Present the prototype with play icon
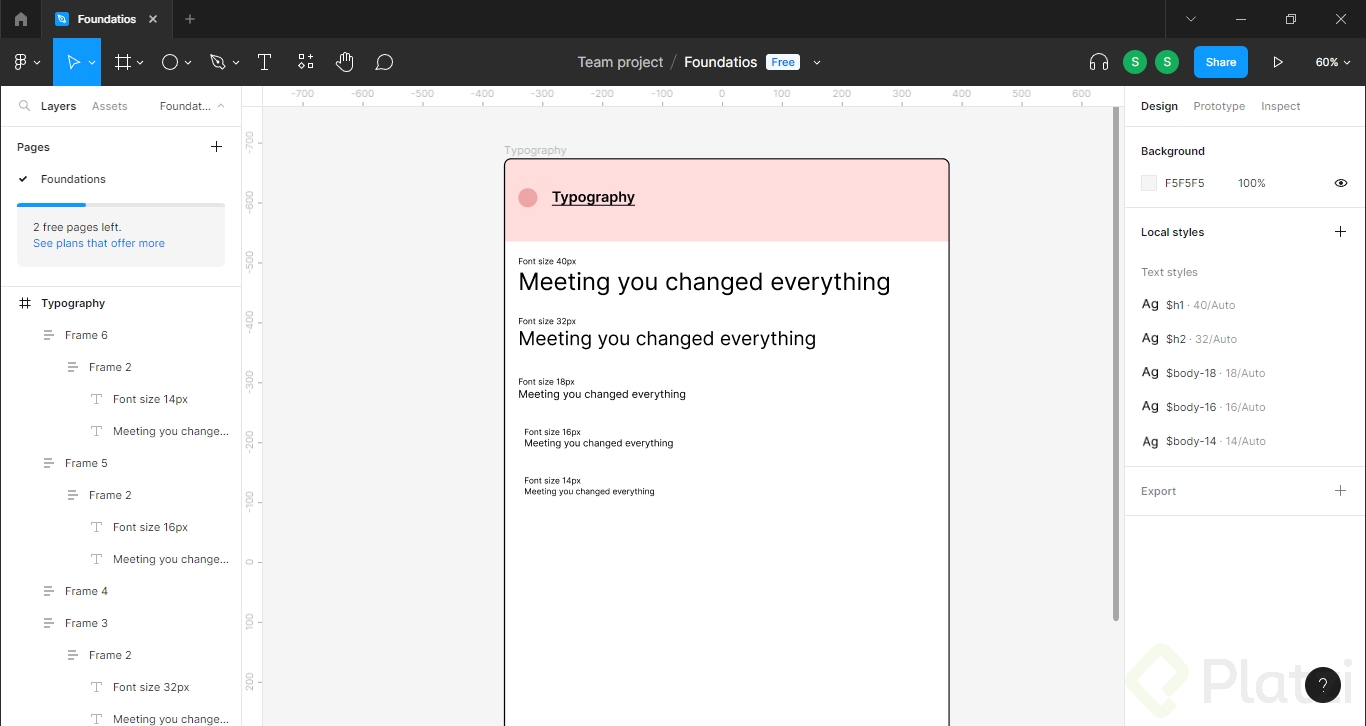This screenshot has height=726, width=1366. pyautogui.click(x=1278, y=62)
